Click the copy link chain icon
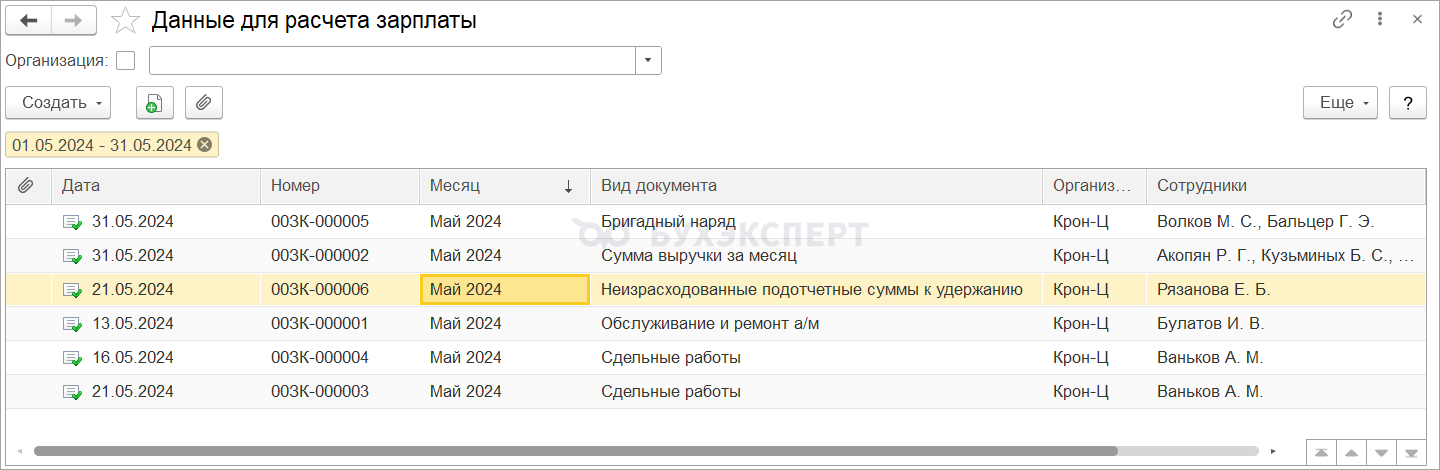 pyautogui.click(x=1342, y=19)
